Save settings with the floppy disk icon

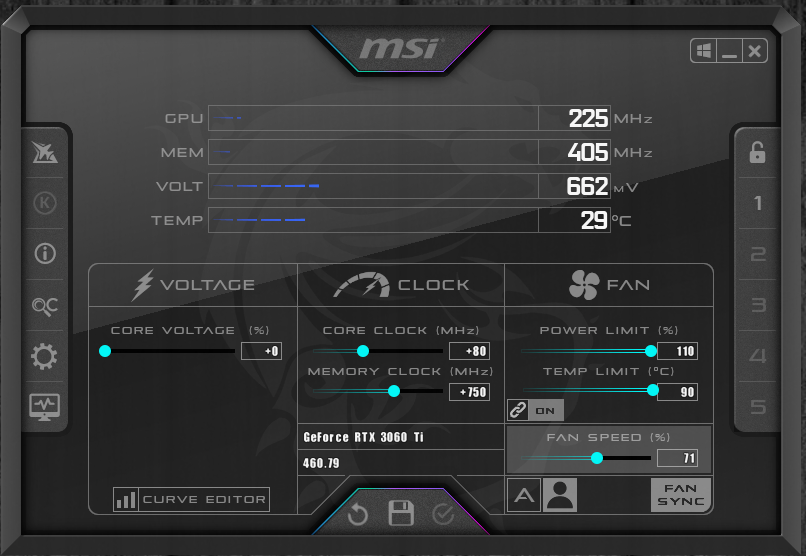(x=401, y=515)
